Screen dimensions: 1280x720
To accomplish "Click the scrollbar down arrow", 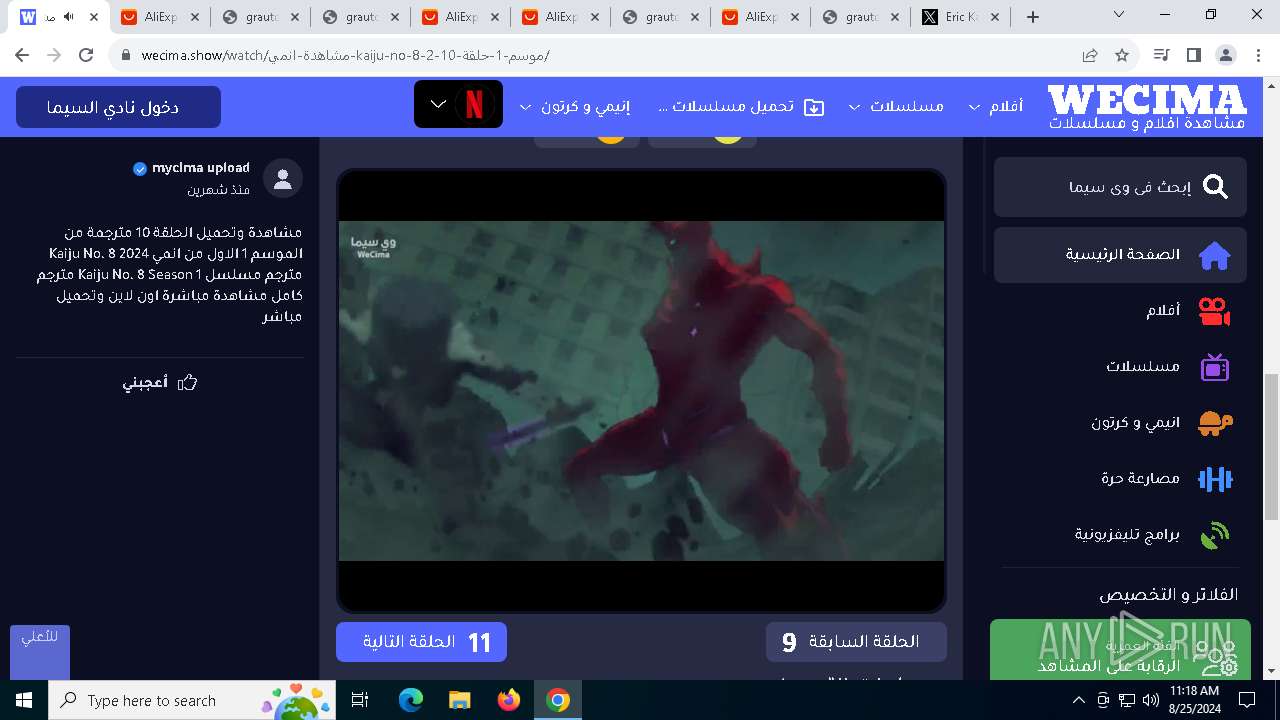I will pyautogui.click(x=1271, y=672).
